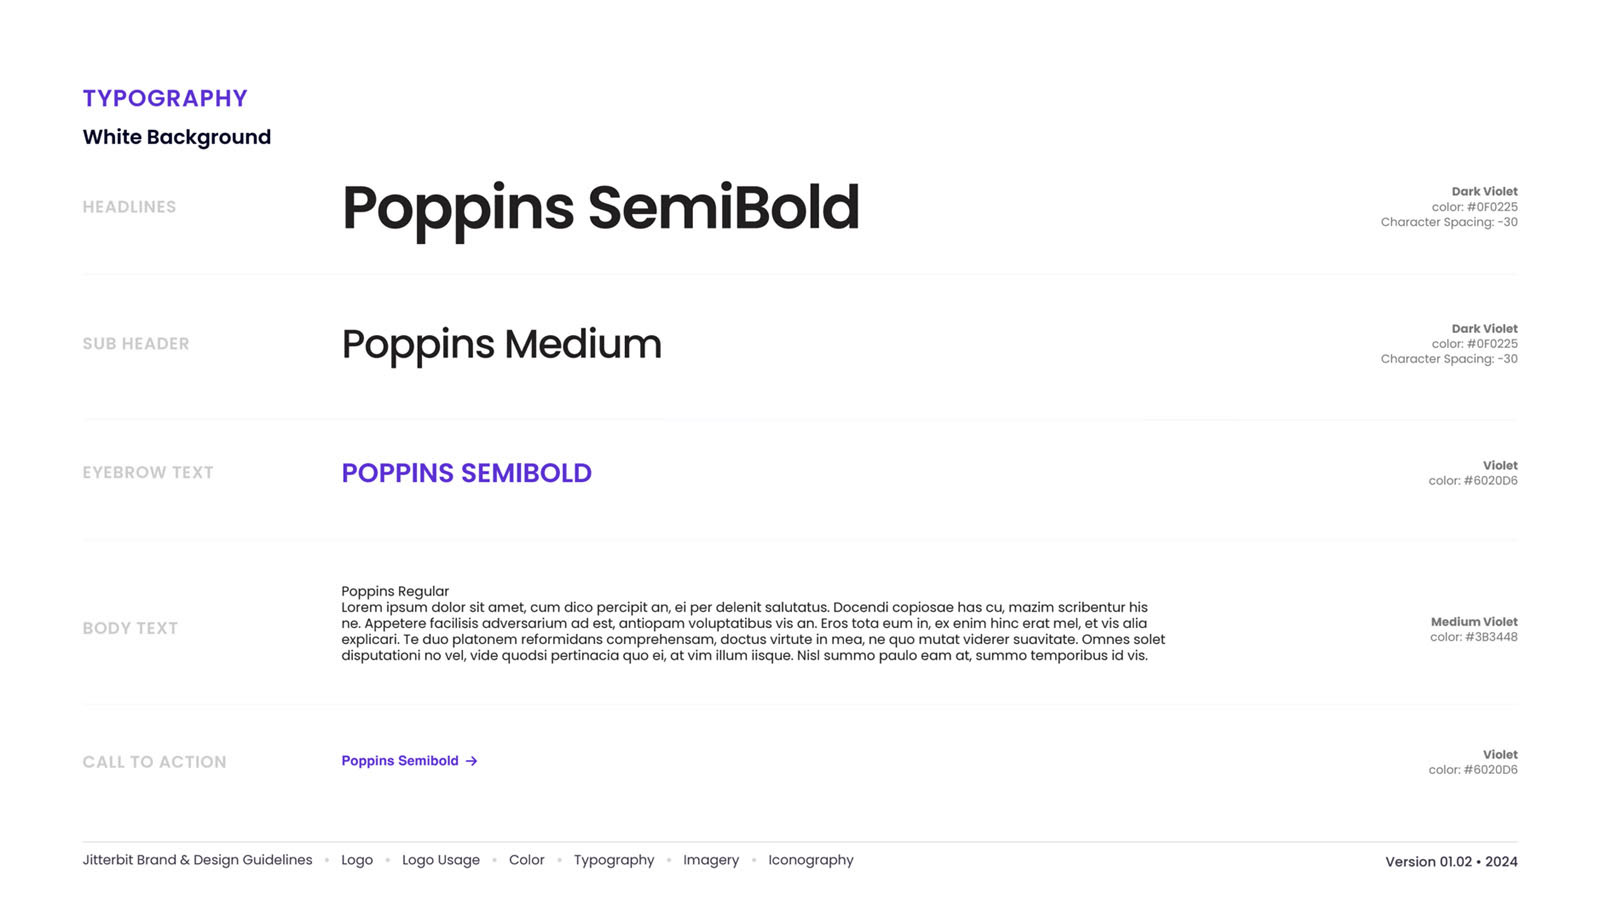Image resolution: width=1600 pixels, height=900 pixels.
Task: Click the HEADLINES row label
Action: coord(129,207)
